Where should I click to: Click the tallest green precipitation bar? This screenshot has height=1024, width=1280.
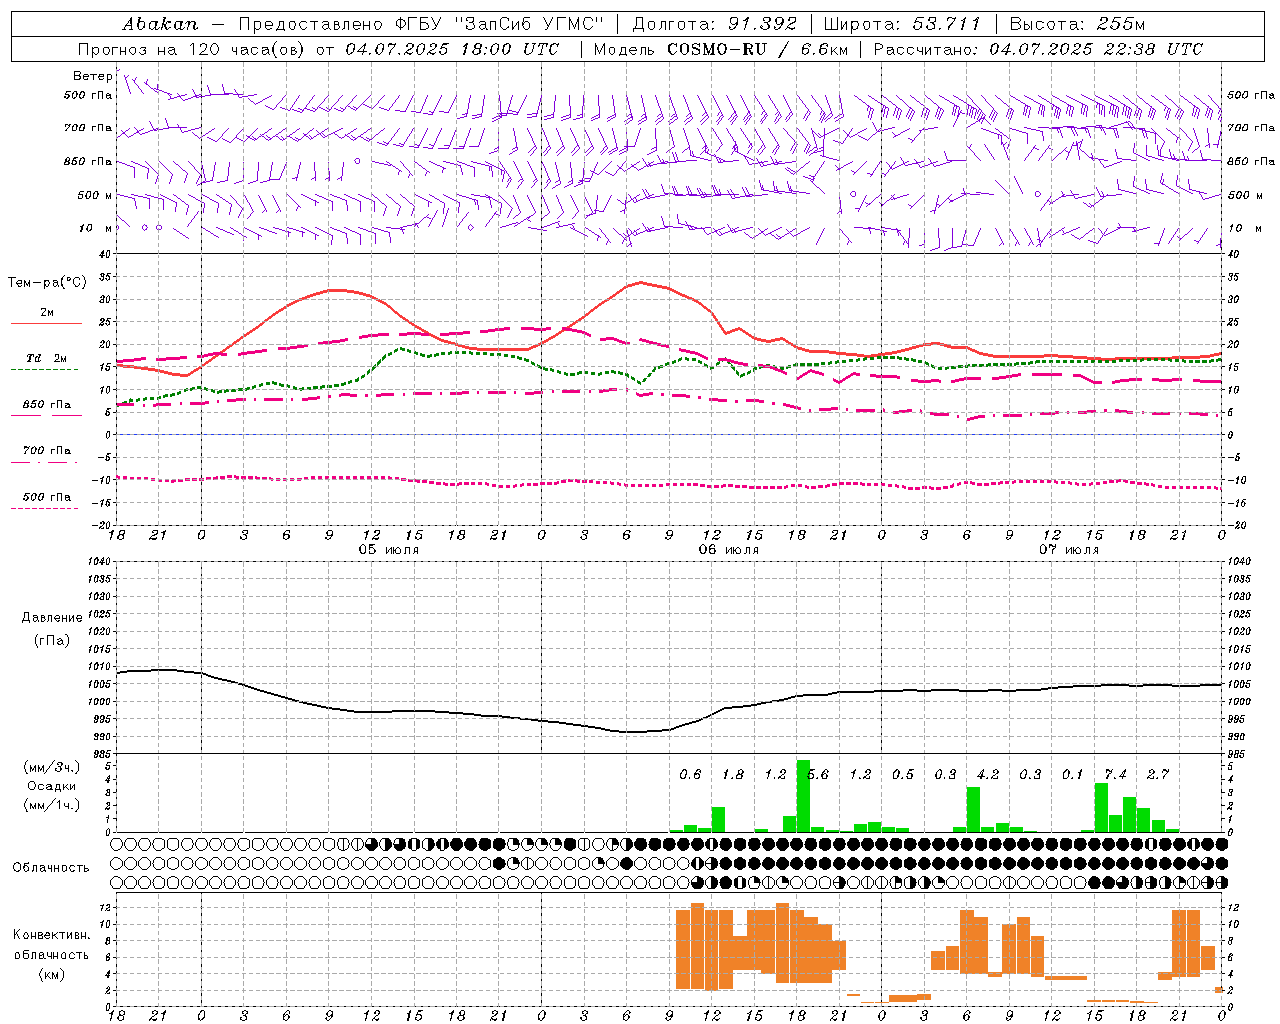(803, 796)
